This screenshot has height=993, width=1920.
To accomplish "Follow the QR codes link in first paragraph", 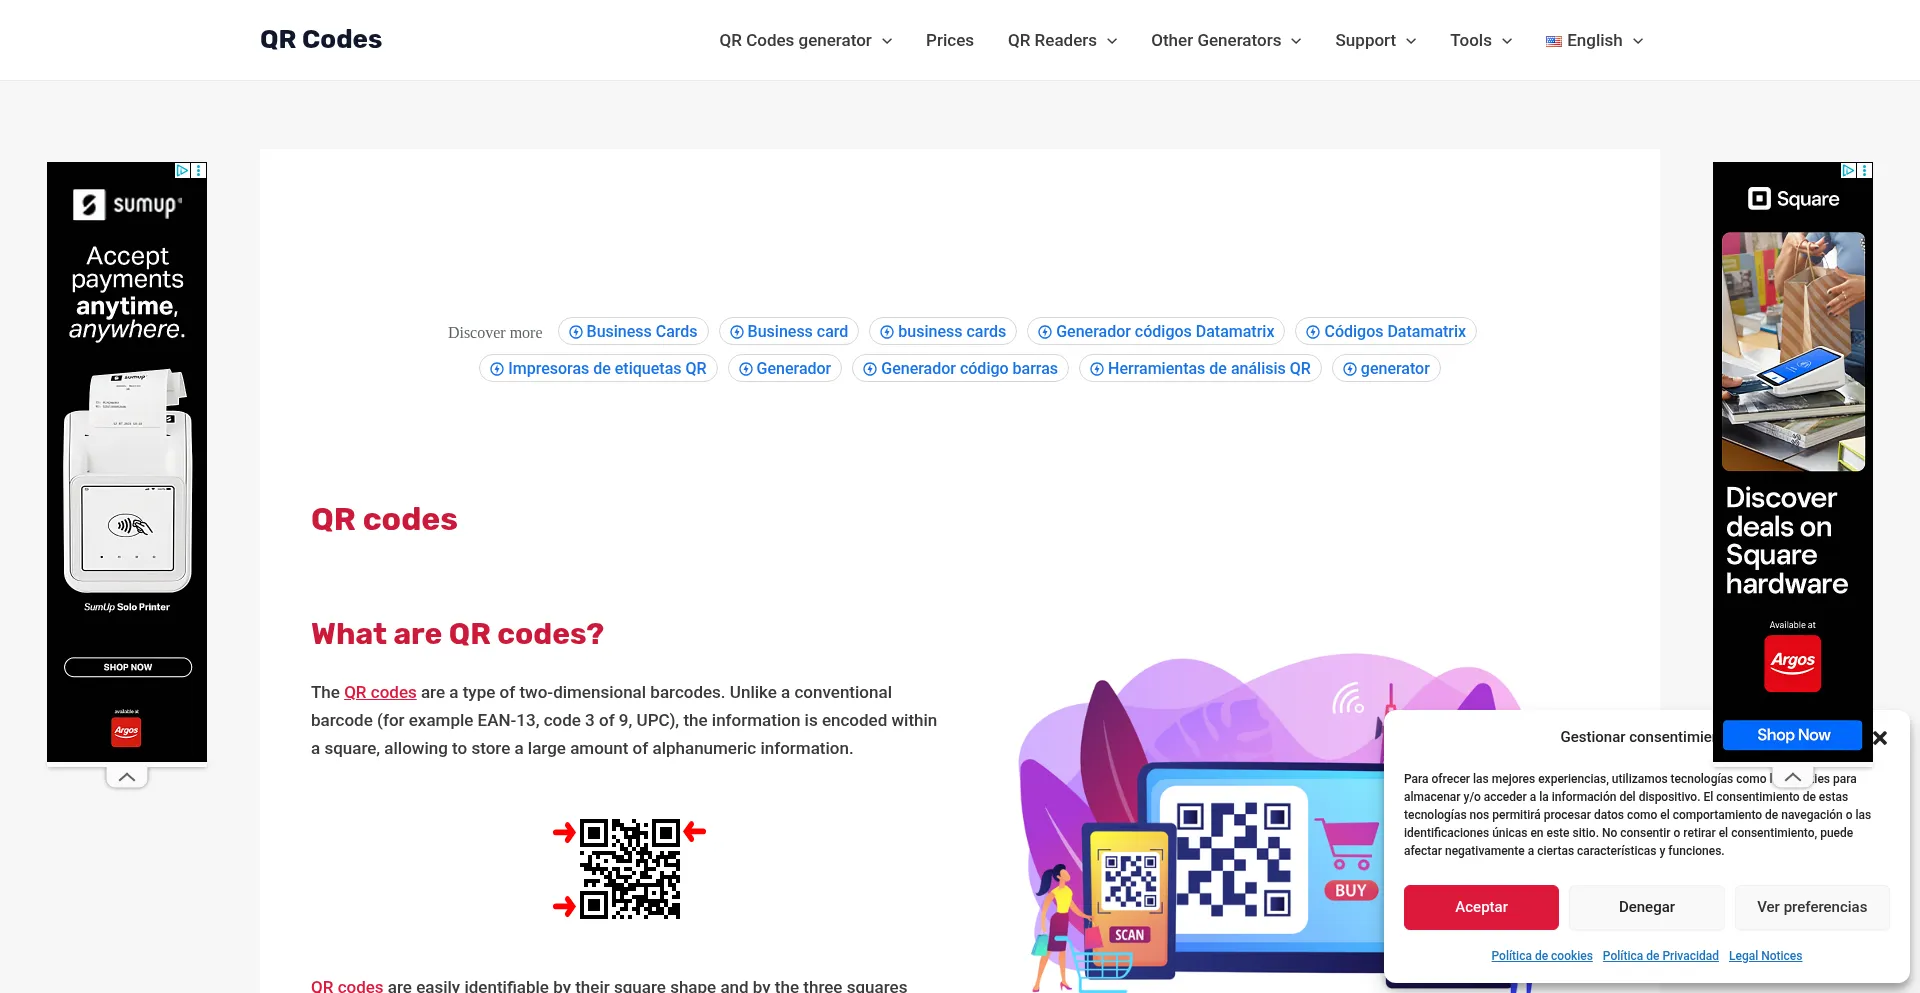I will [x=380, y=692].
